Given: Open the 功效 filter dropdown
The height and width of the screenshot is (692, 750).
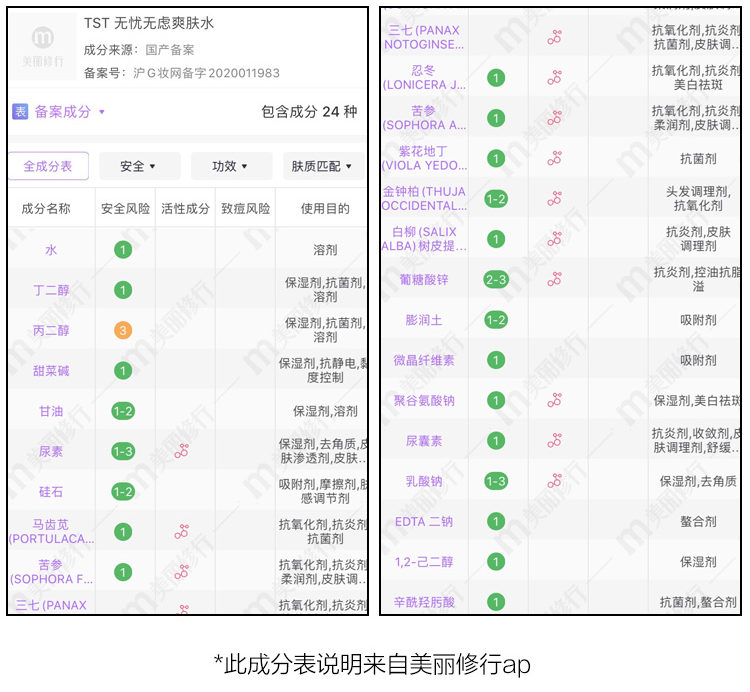Looking at the screenshot, I should point(231,166).
